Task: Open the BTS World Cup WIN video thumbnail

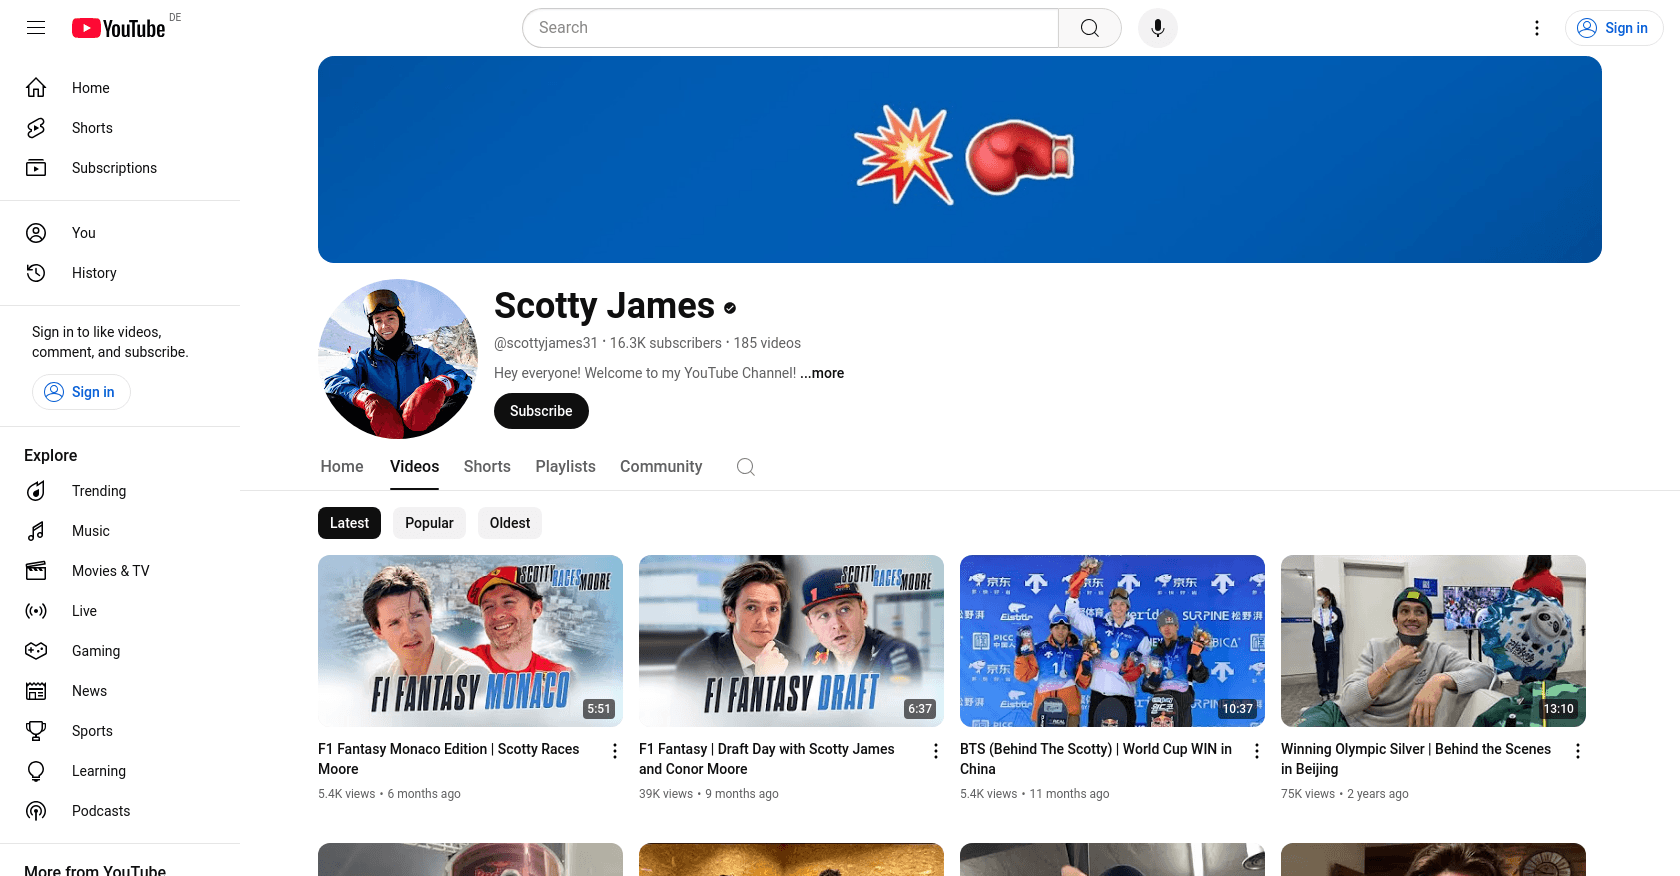Action: coord(1112,640)
